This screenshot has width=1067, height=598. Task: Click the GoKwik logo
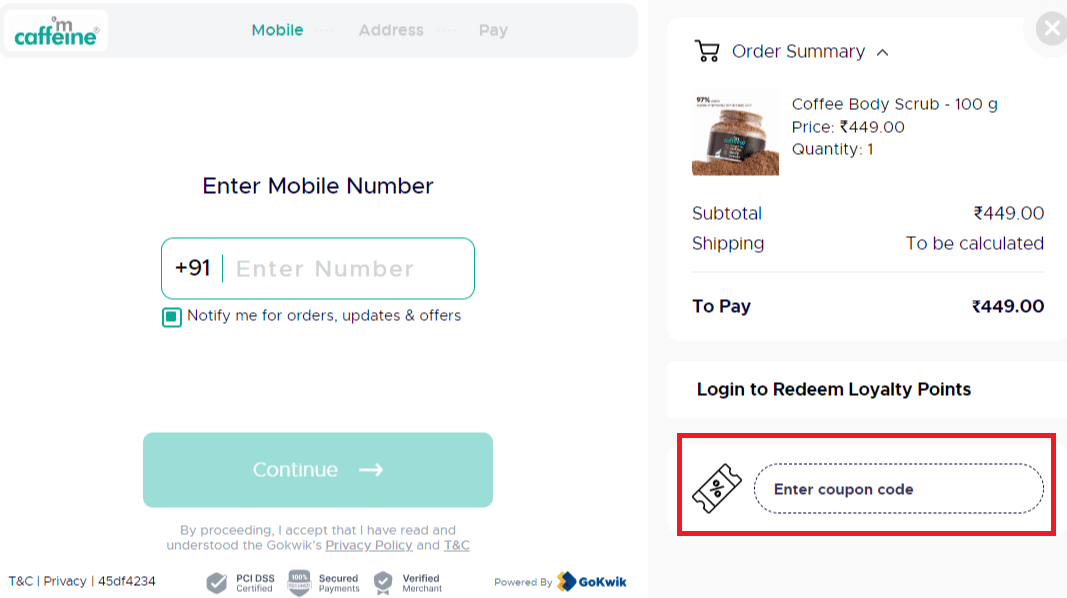(592, 582)
